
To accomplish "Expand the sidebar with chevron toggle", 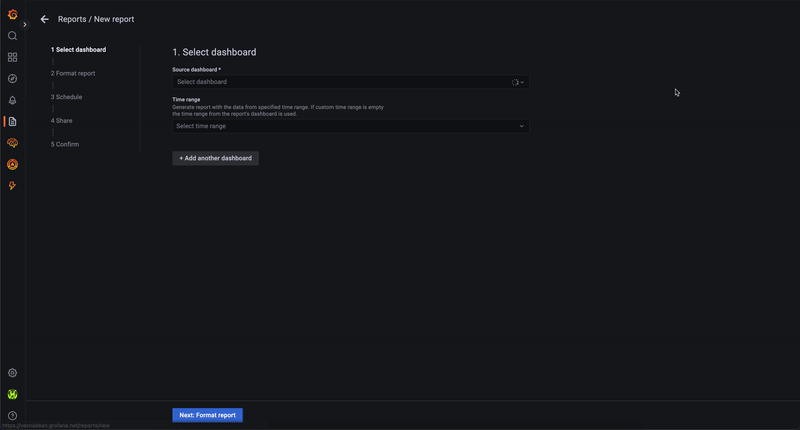I will point(25,24).
